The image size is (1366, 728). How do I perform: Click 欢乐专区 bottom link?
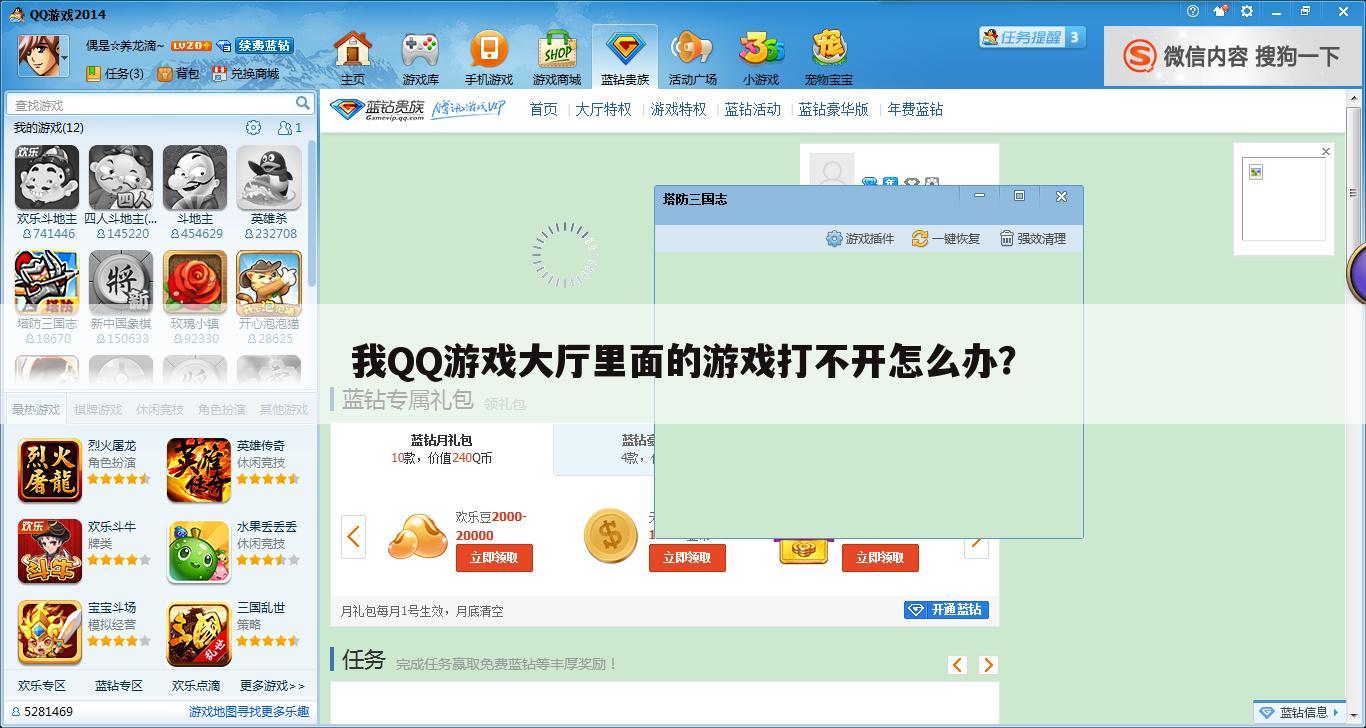click(42, 685)
